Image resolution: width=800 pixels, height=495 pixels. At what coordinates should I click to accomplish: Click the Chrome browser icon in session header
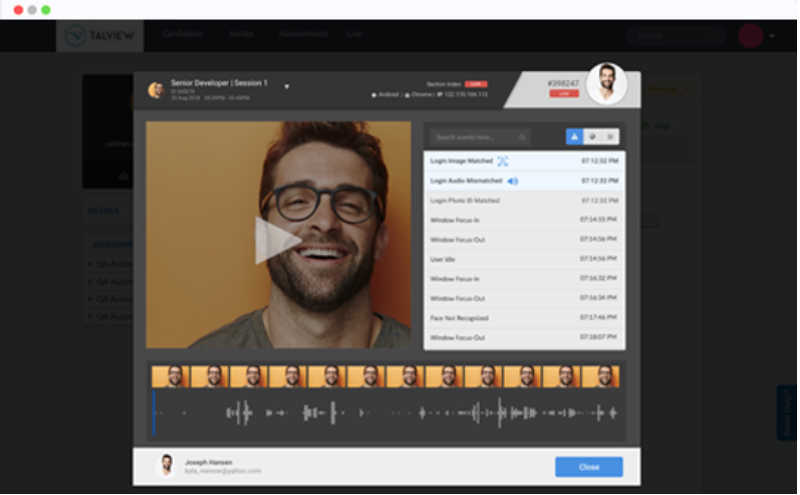(x=407, y=95)
